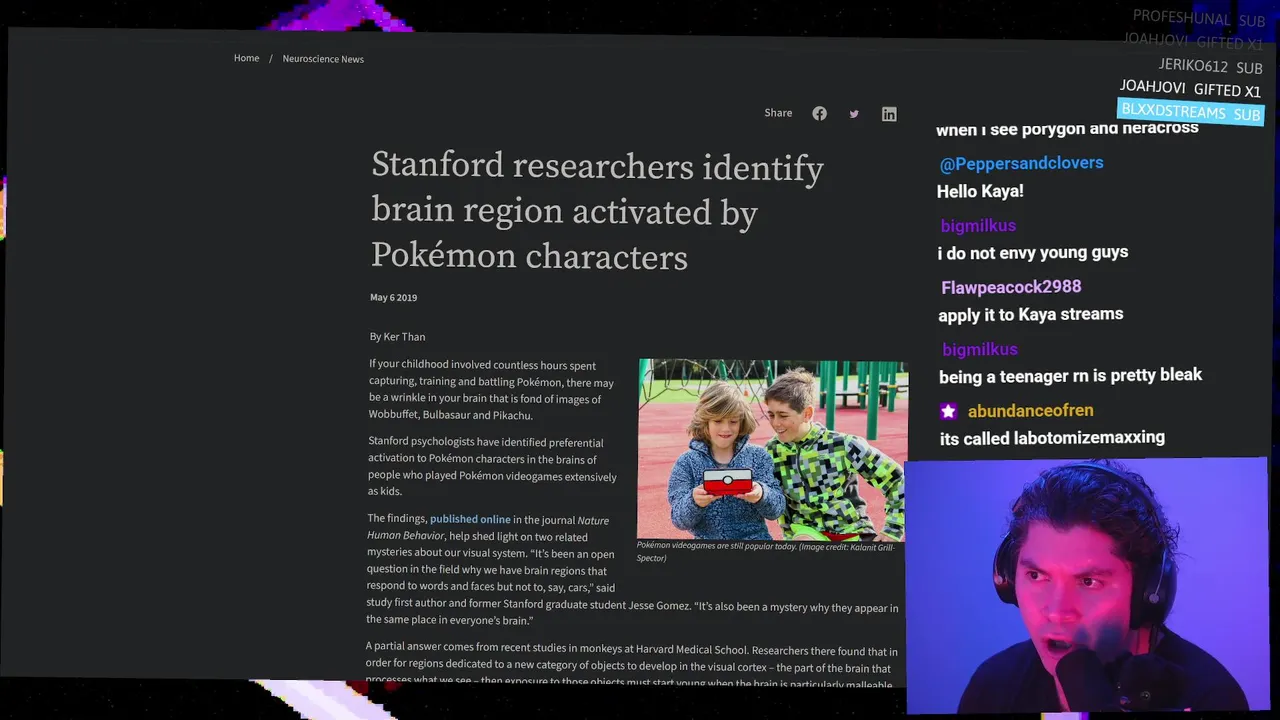Screen dimensions: 1280x720
Task: Go to Home breadcrumb link
Action: click(x=246, y=58)
